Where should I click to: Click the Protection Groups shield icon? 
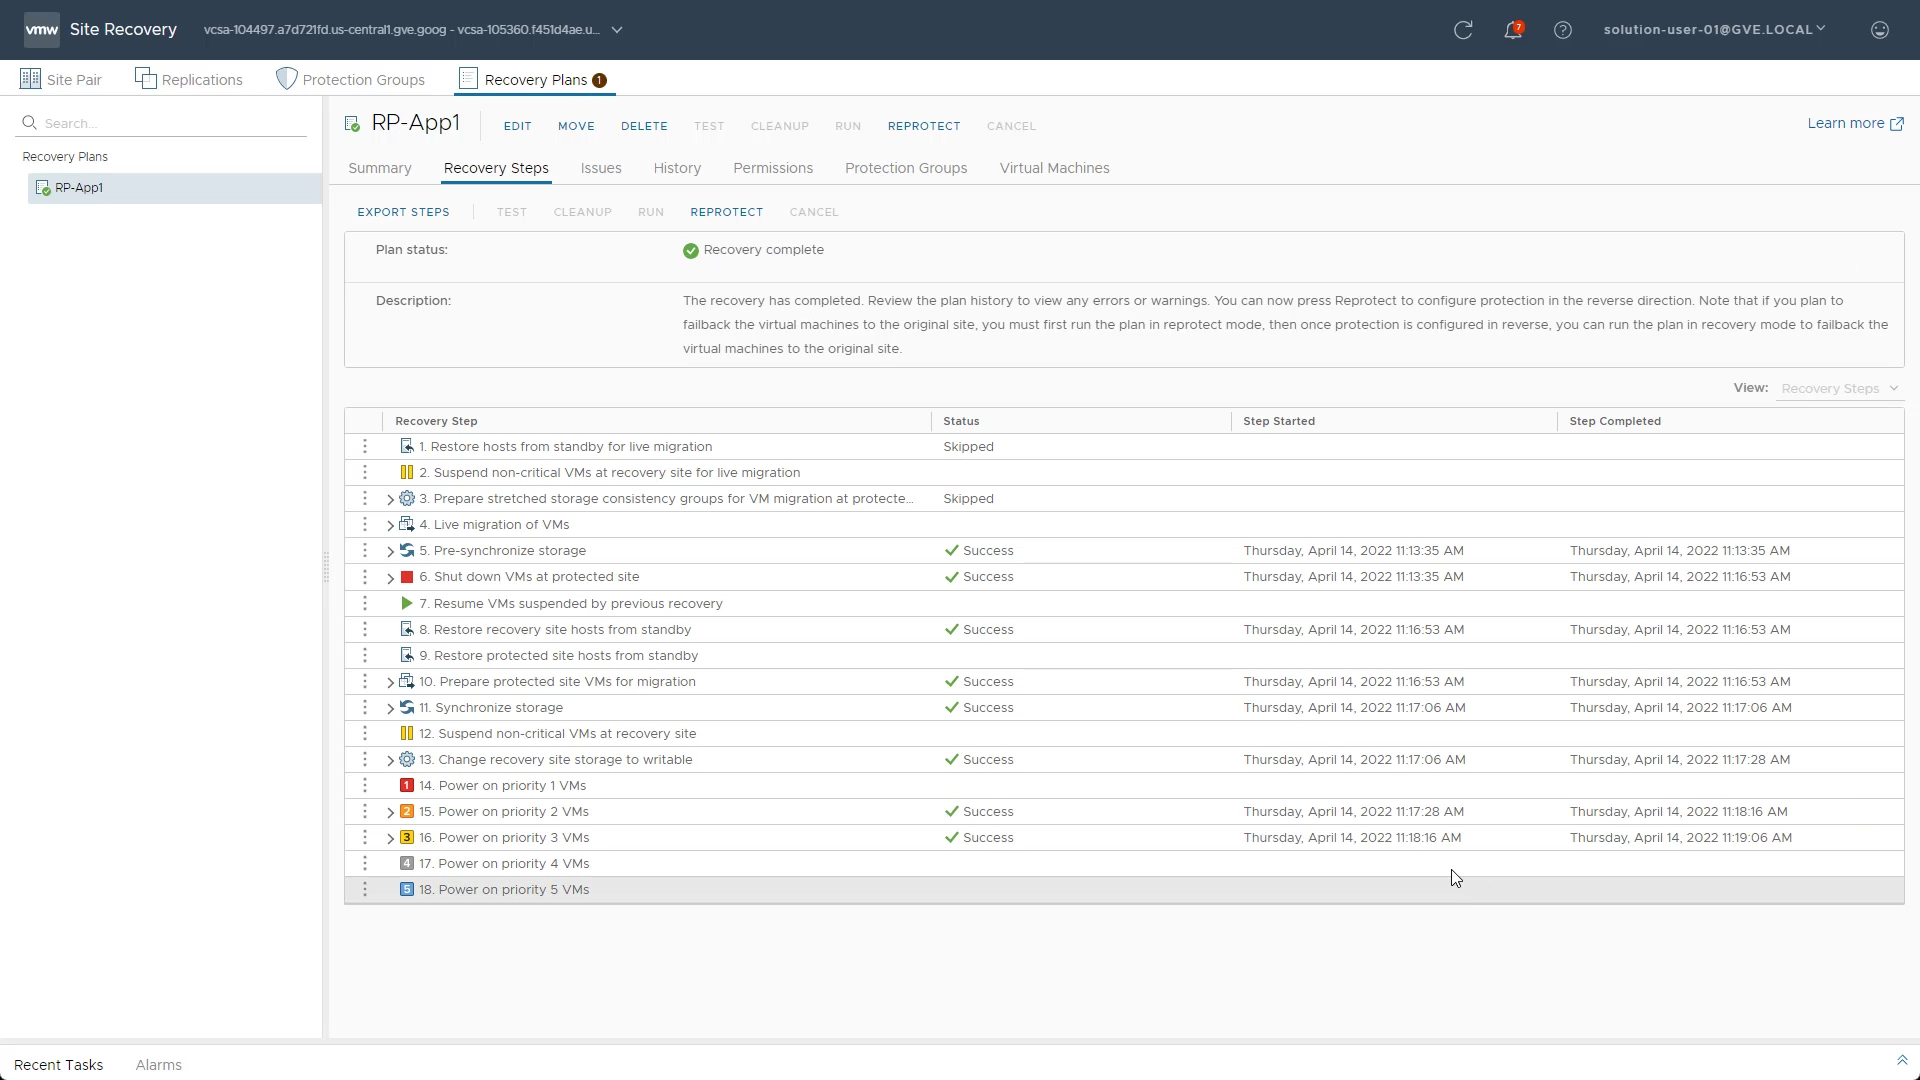287,79
